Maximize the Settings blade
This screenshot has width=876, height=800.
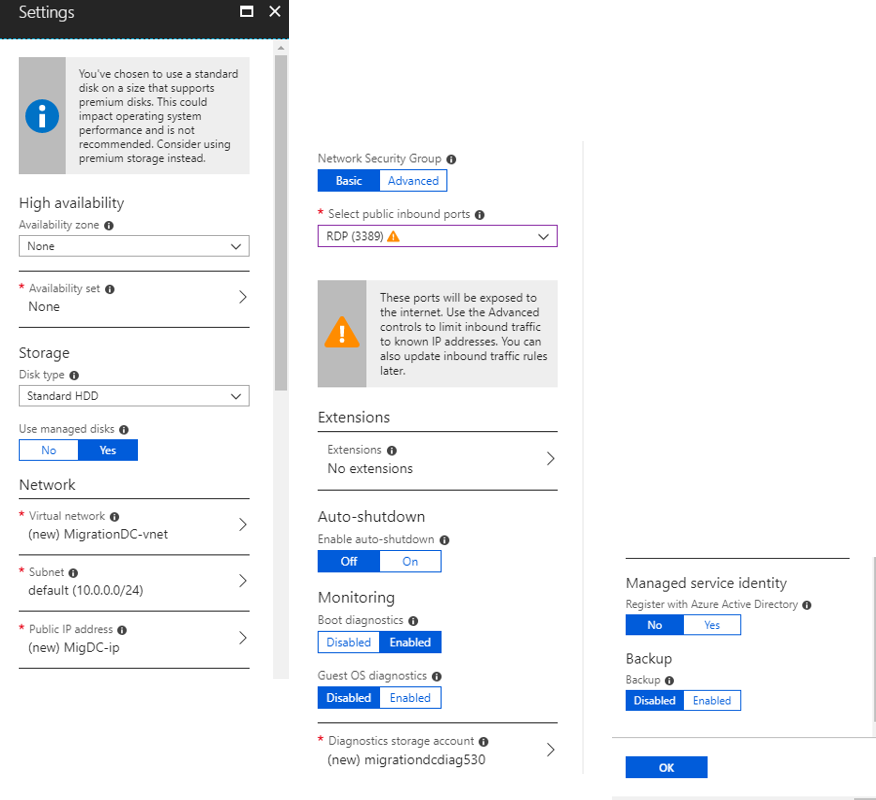(x=246, y=11)
